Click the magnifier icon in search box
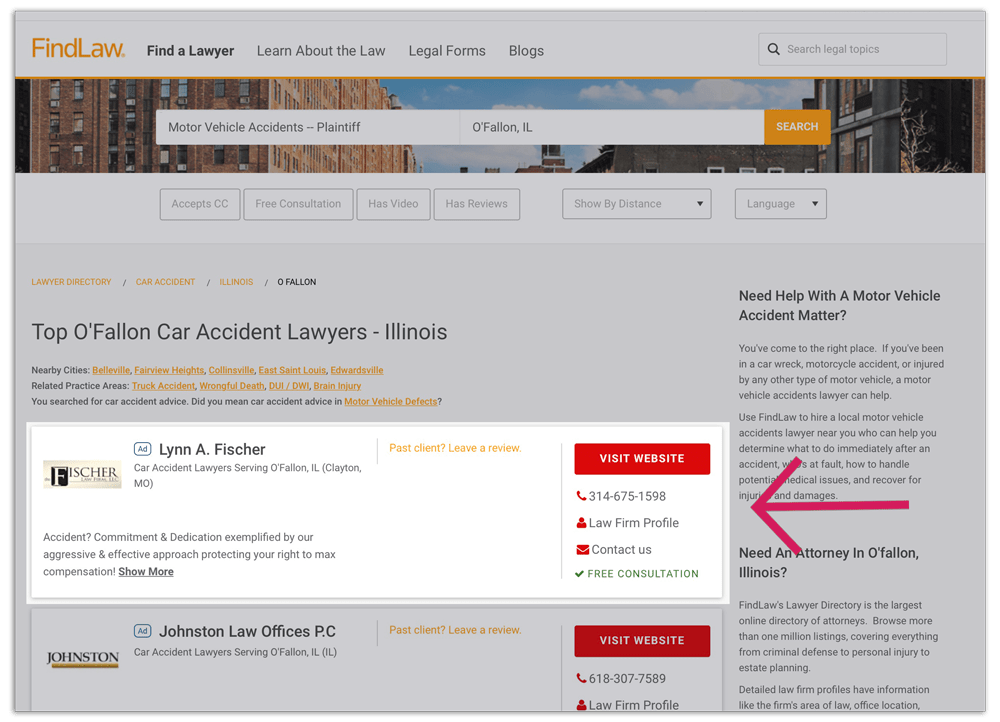The image size is (1000, 722). click(773, 49)
